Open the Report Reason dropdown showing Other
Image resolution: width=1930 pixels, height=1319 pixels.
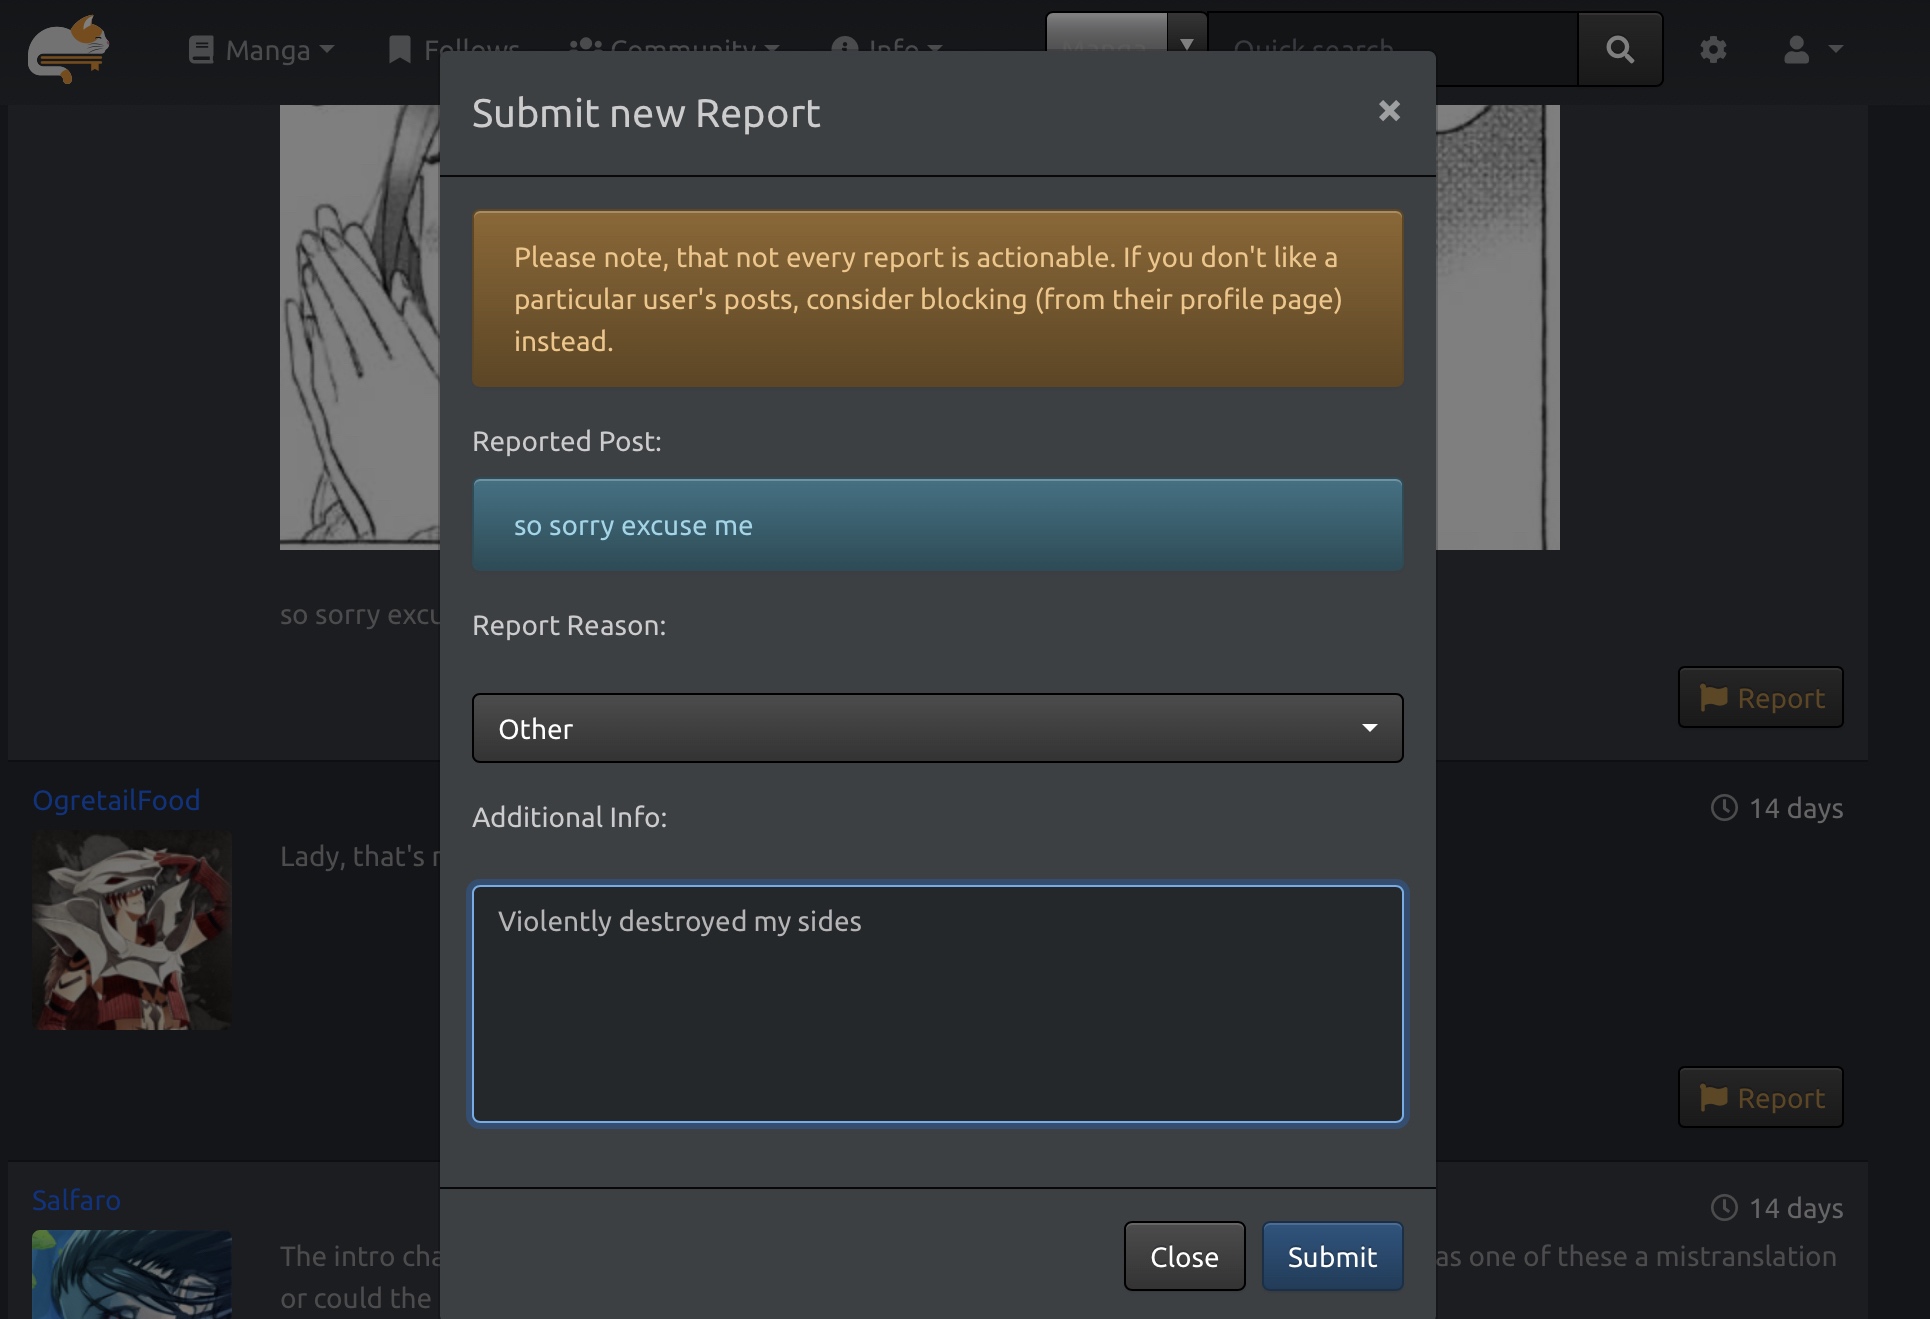pos(937,728)
